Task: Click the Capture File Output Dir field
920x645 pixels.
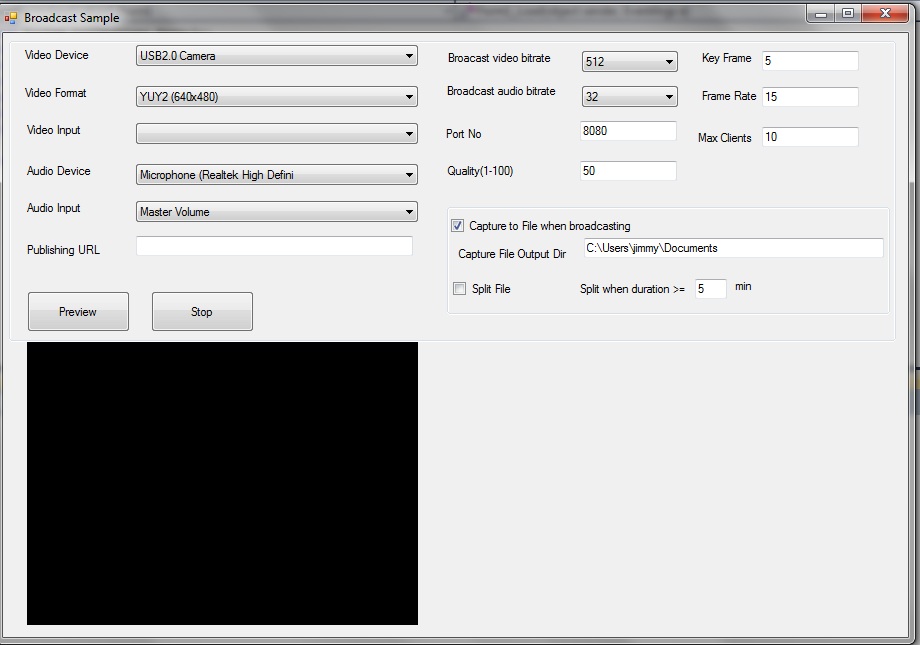Action: point(733,248)
